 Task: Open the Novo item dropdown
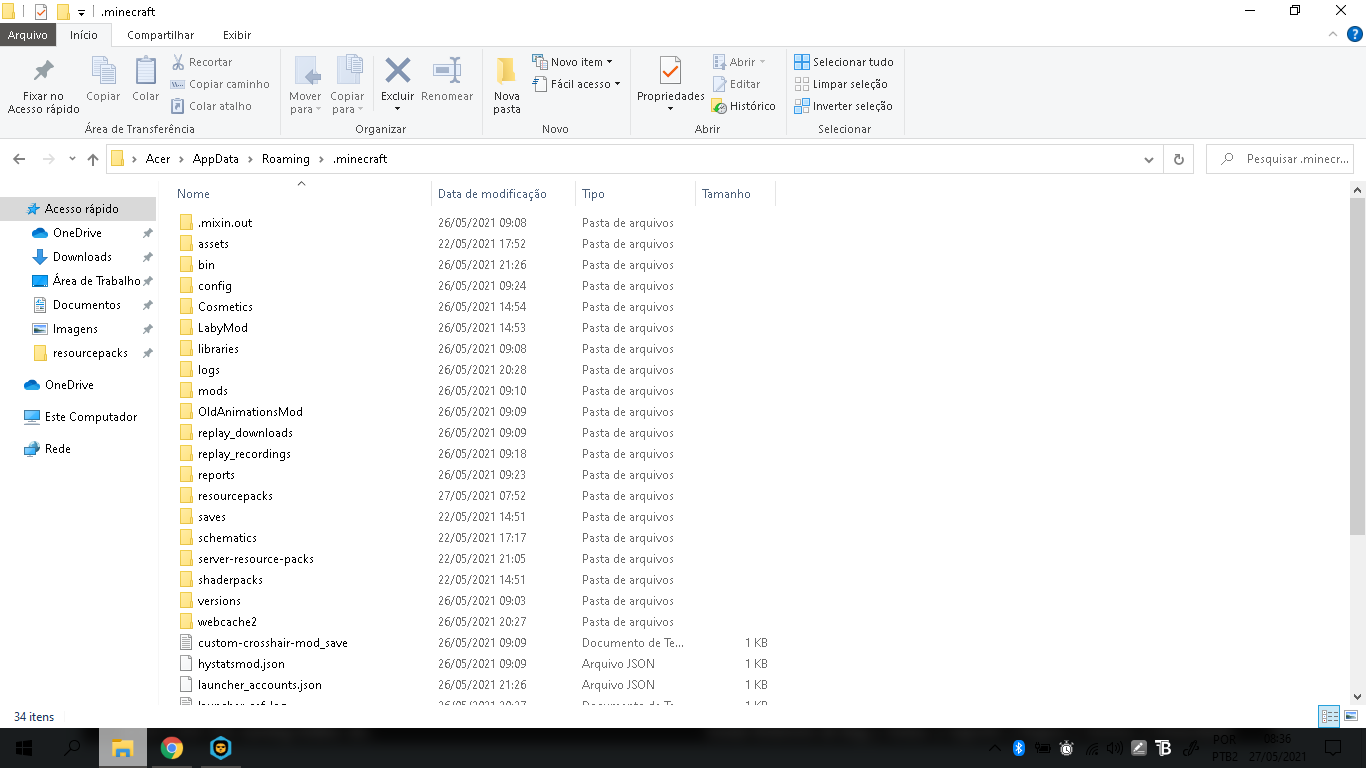click(x=572, y=62)
